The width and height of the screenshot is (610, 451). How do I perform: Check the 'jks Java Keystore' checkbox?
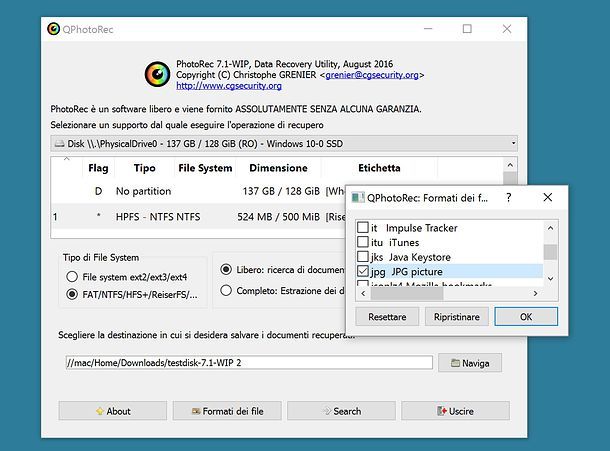363,256
